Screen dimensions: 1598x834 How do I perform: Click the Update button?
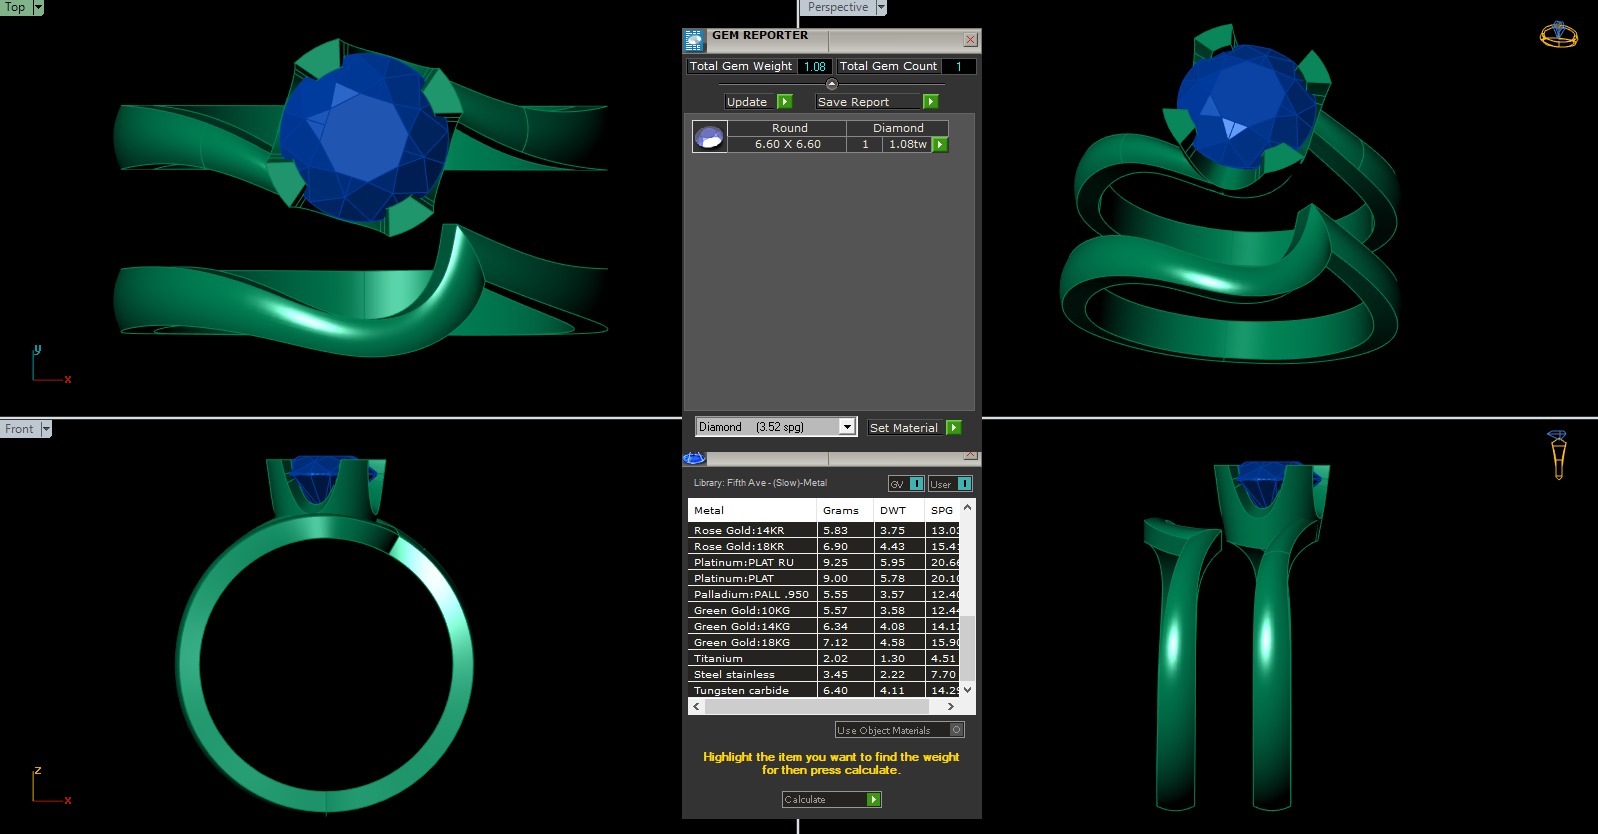(x=750, y=102)
